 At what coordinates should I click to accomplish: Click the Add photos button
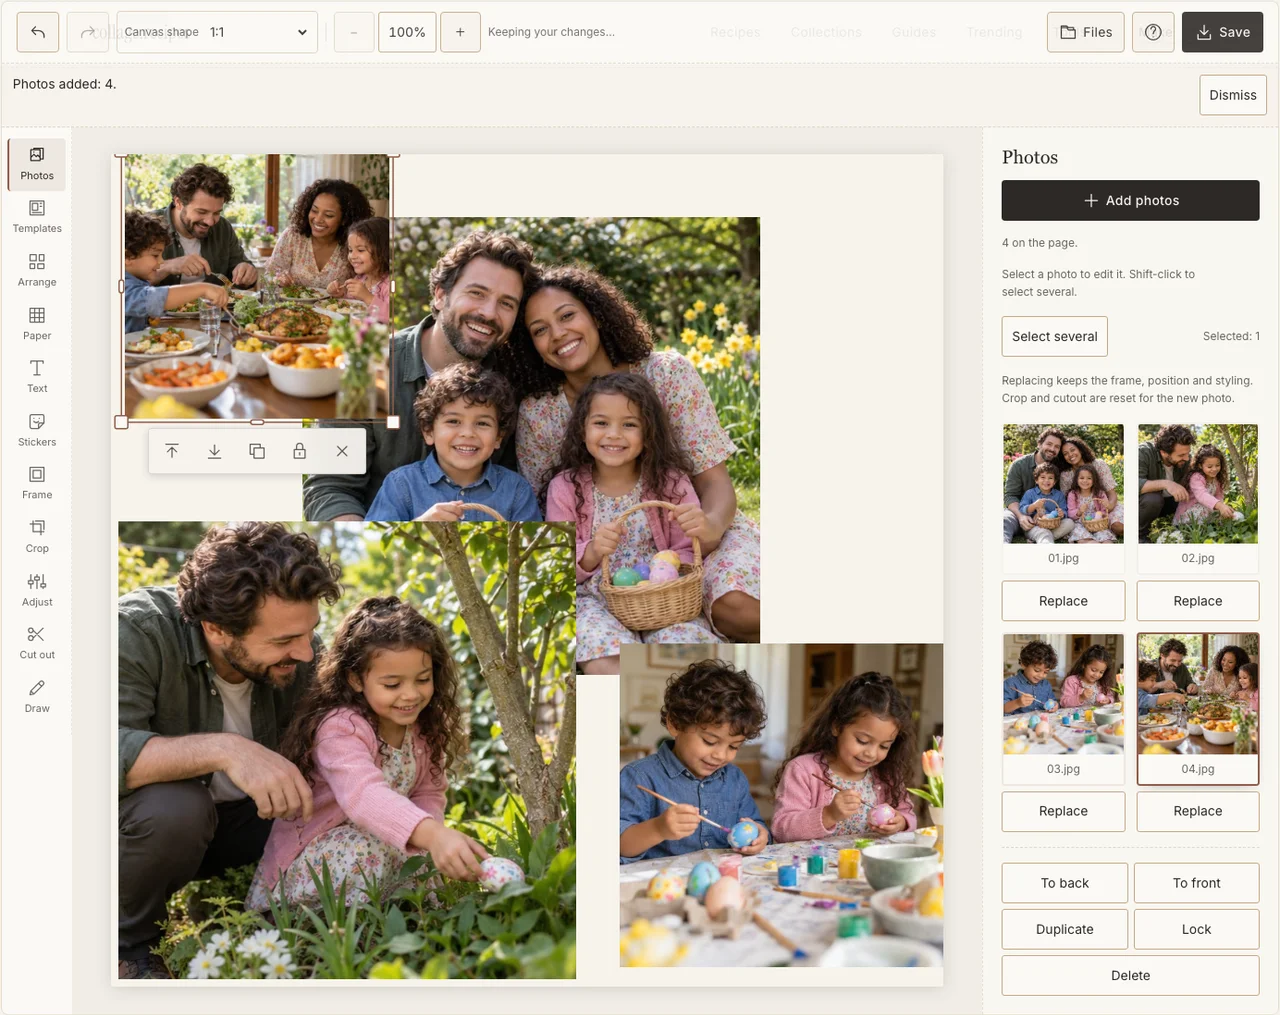[x=1131, y=200]
